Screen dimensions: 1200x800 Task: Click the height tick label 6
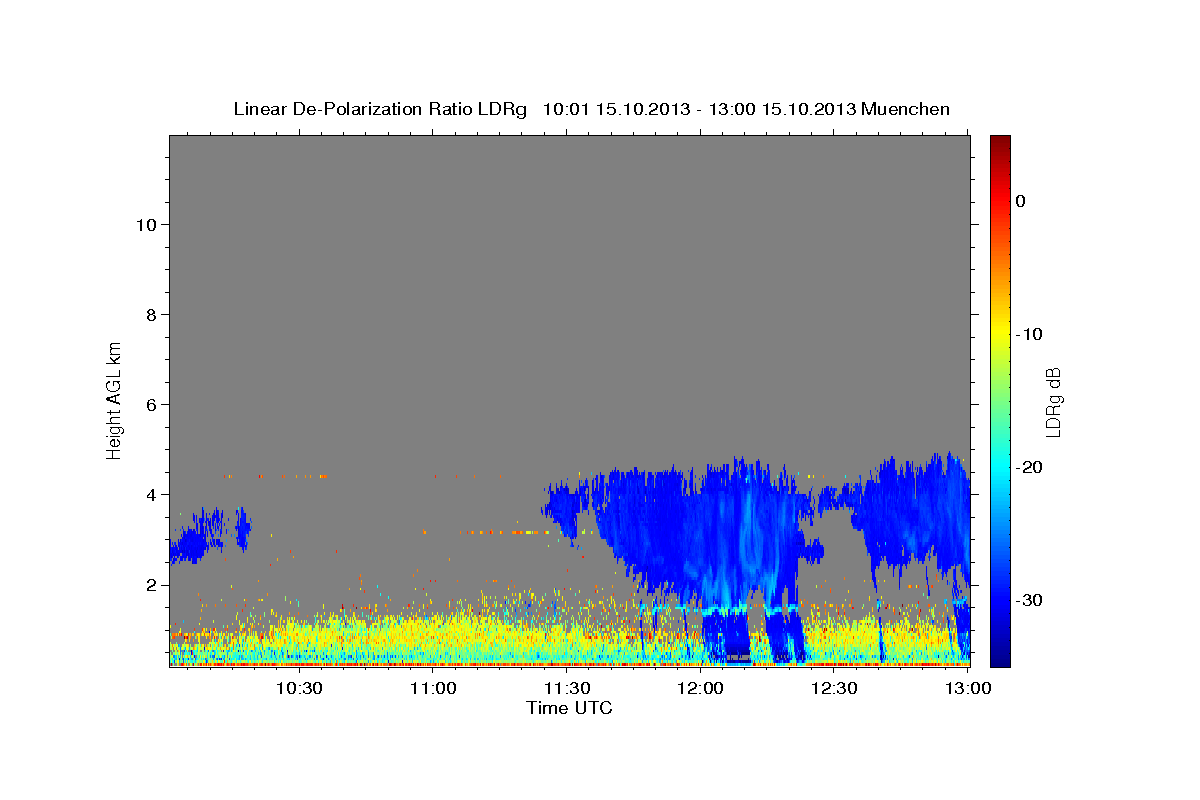(x=150, y=405)
